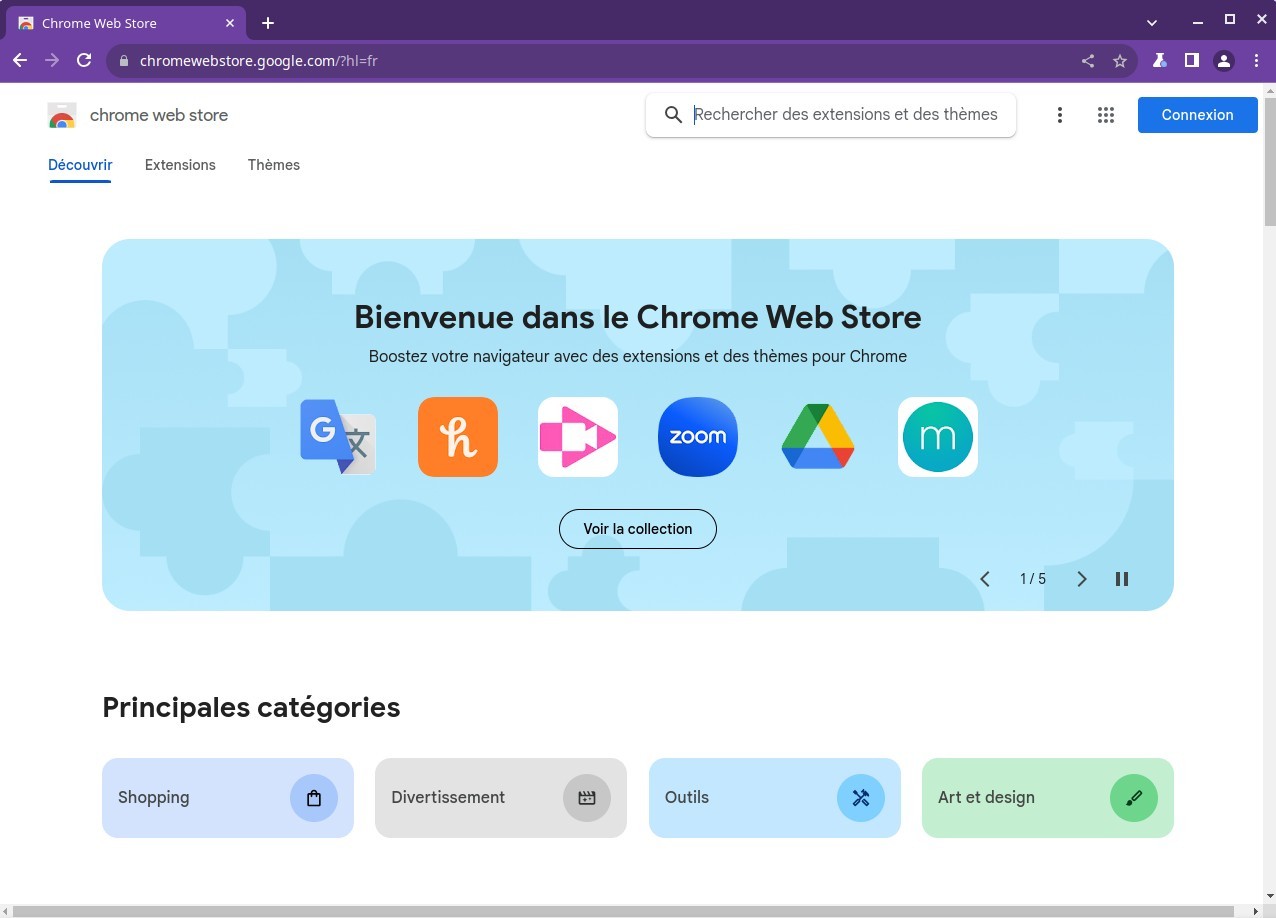Image resolution: width=1276 pixels, height=918 pixels.
Task: Select the Chrome Web Store browser tab
Action: click(126, 23)
